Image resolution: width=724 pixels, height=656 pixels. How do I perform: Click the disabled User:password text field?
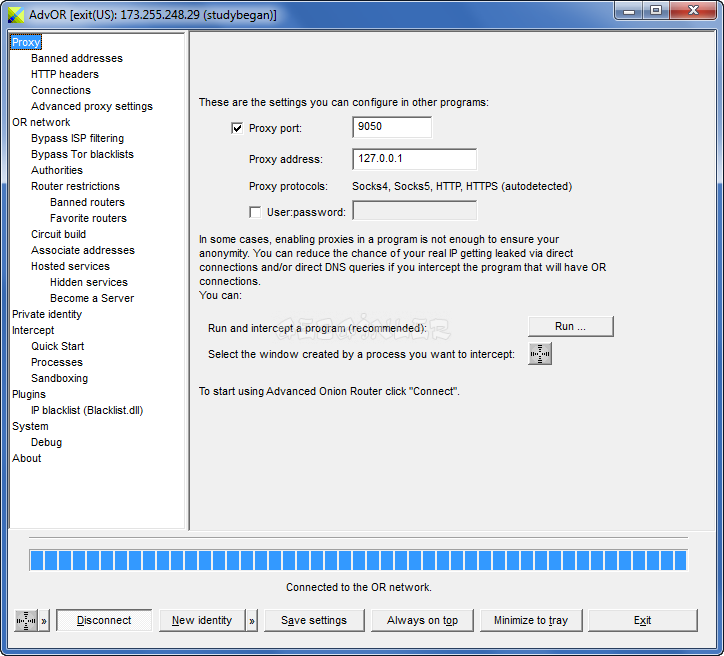414,211
